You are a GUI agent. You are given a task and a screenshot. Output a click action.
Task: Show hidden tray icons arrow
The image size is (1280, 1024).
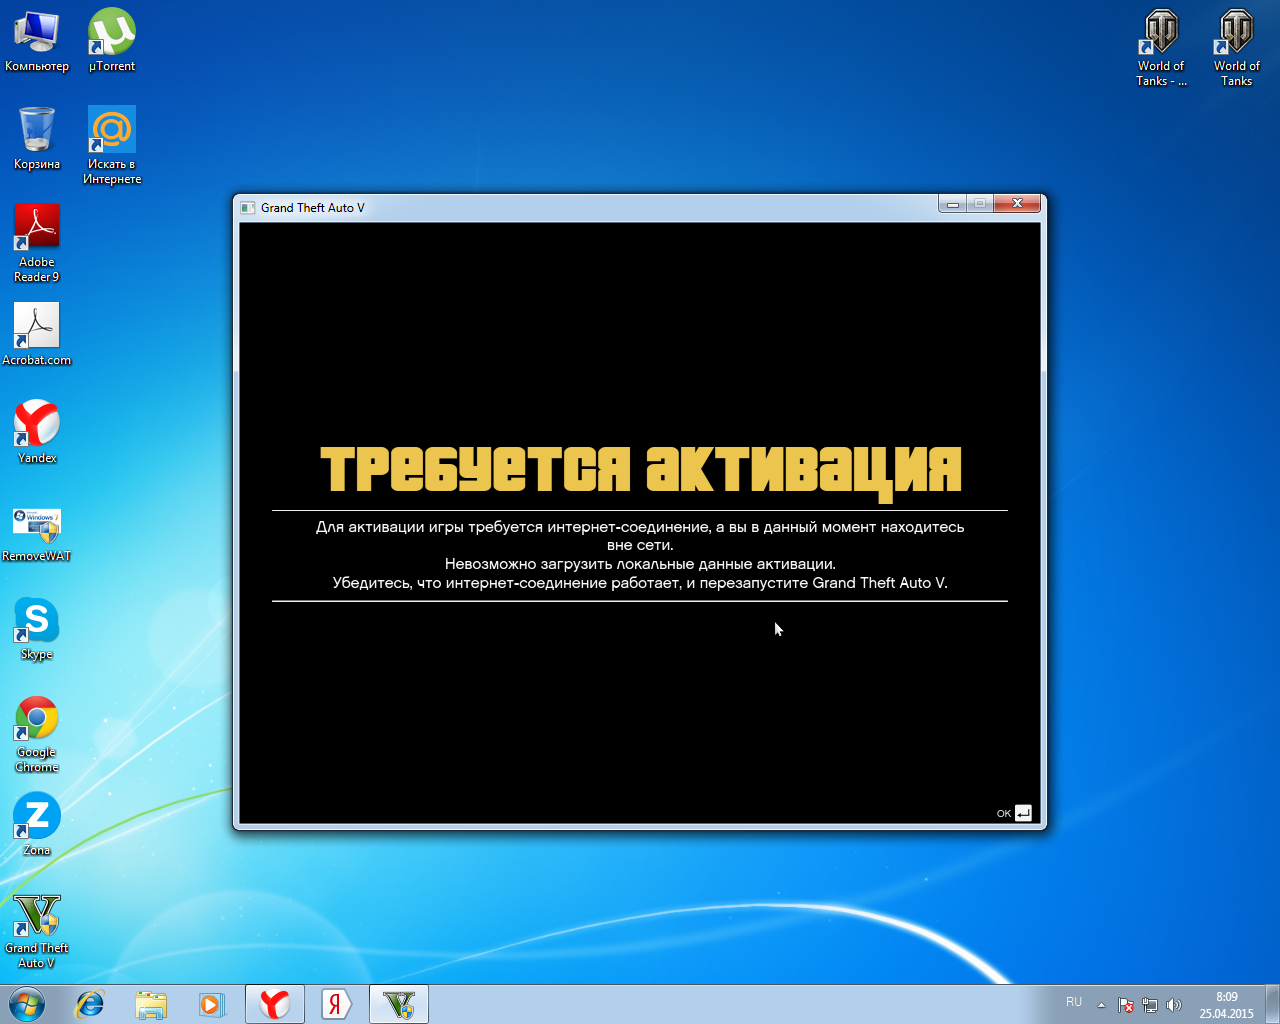1101,1005
